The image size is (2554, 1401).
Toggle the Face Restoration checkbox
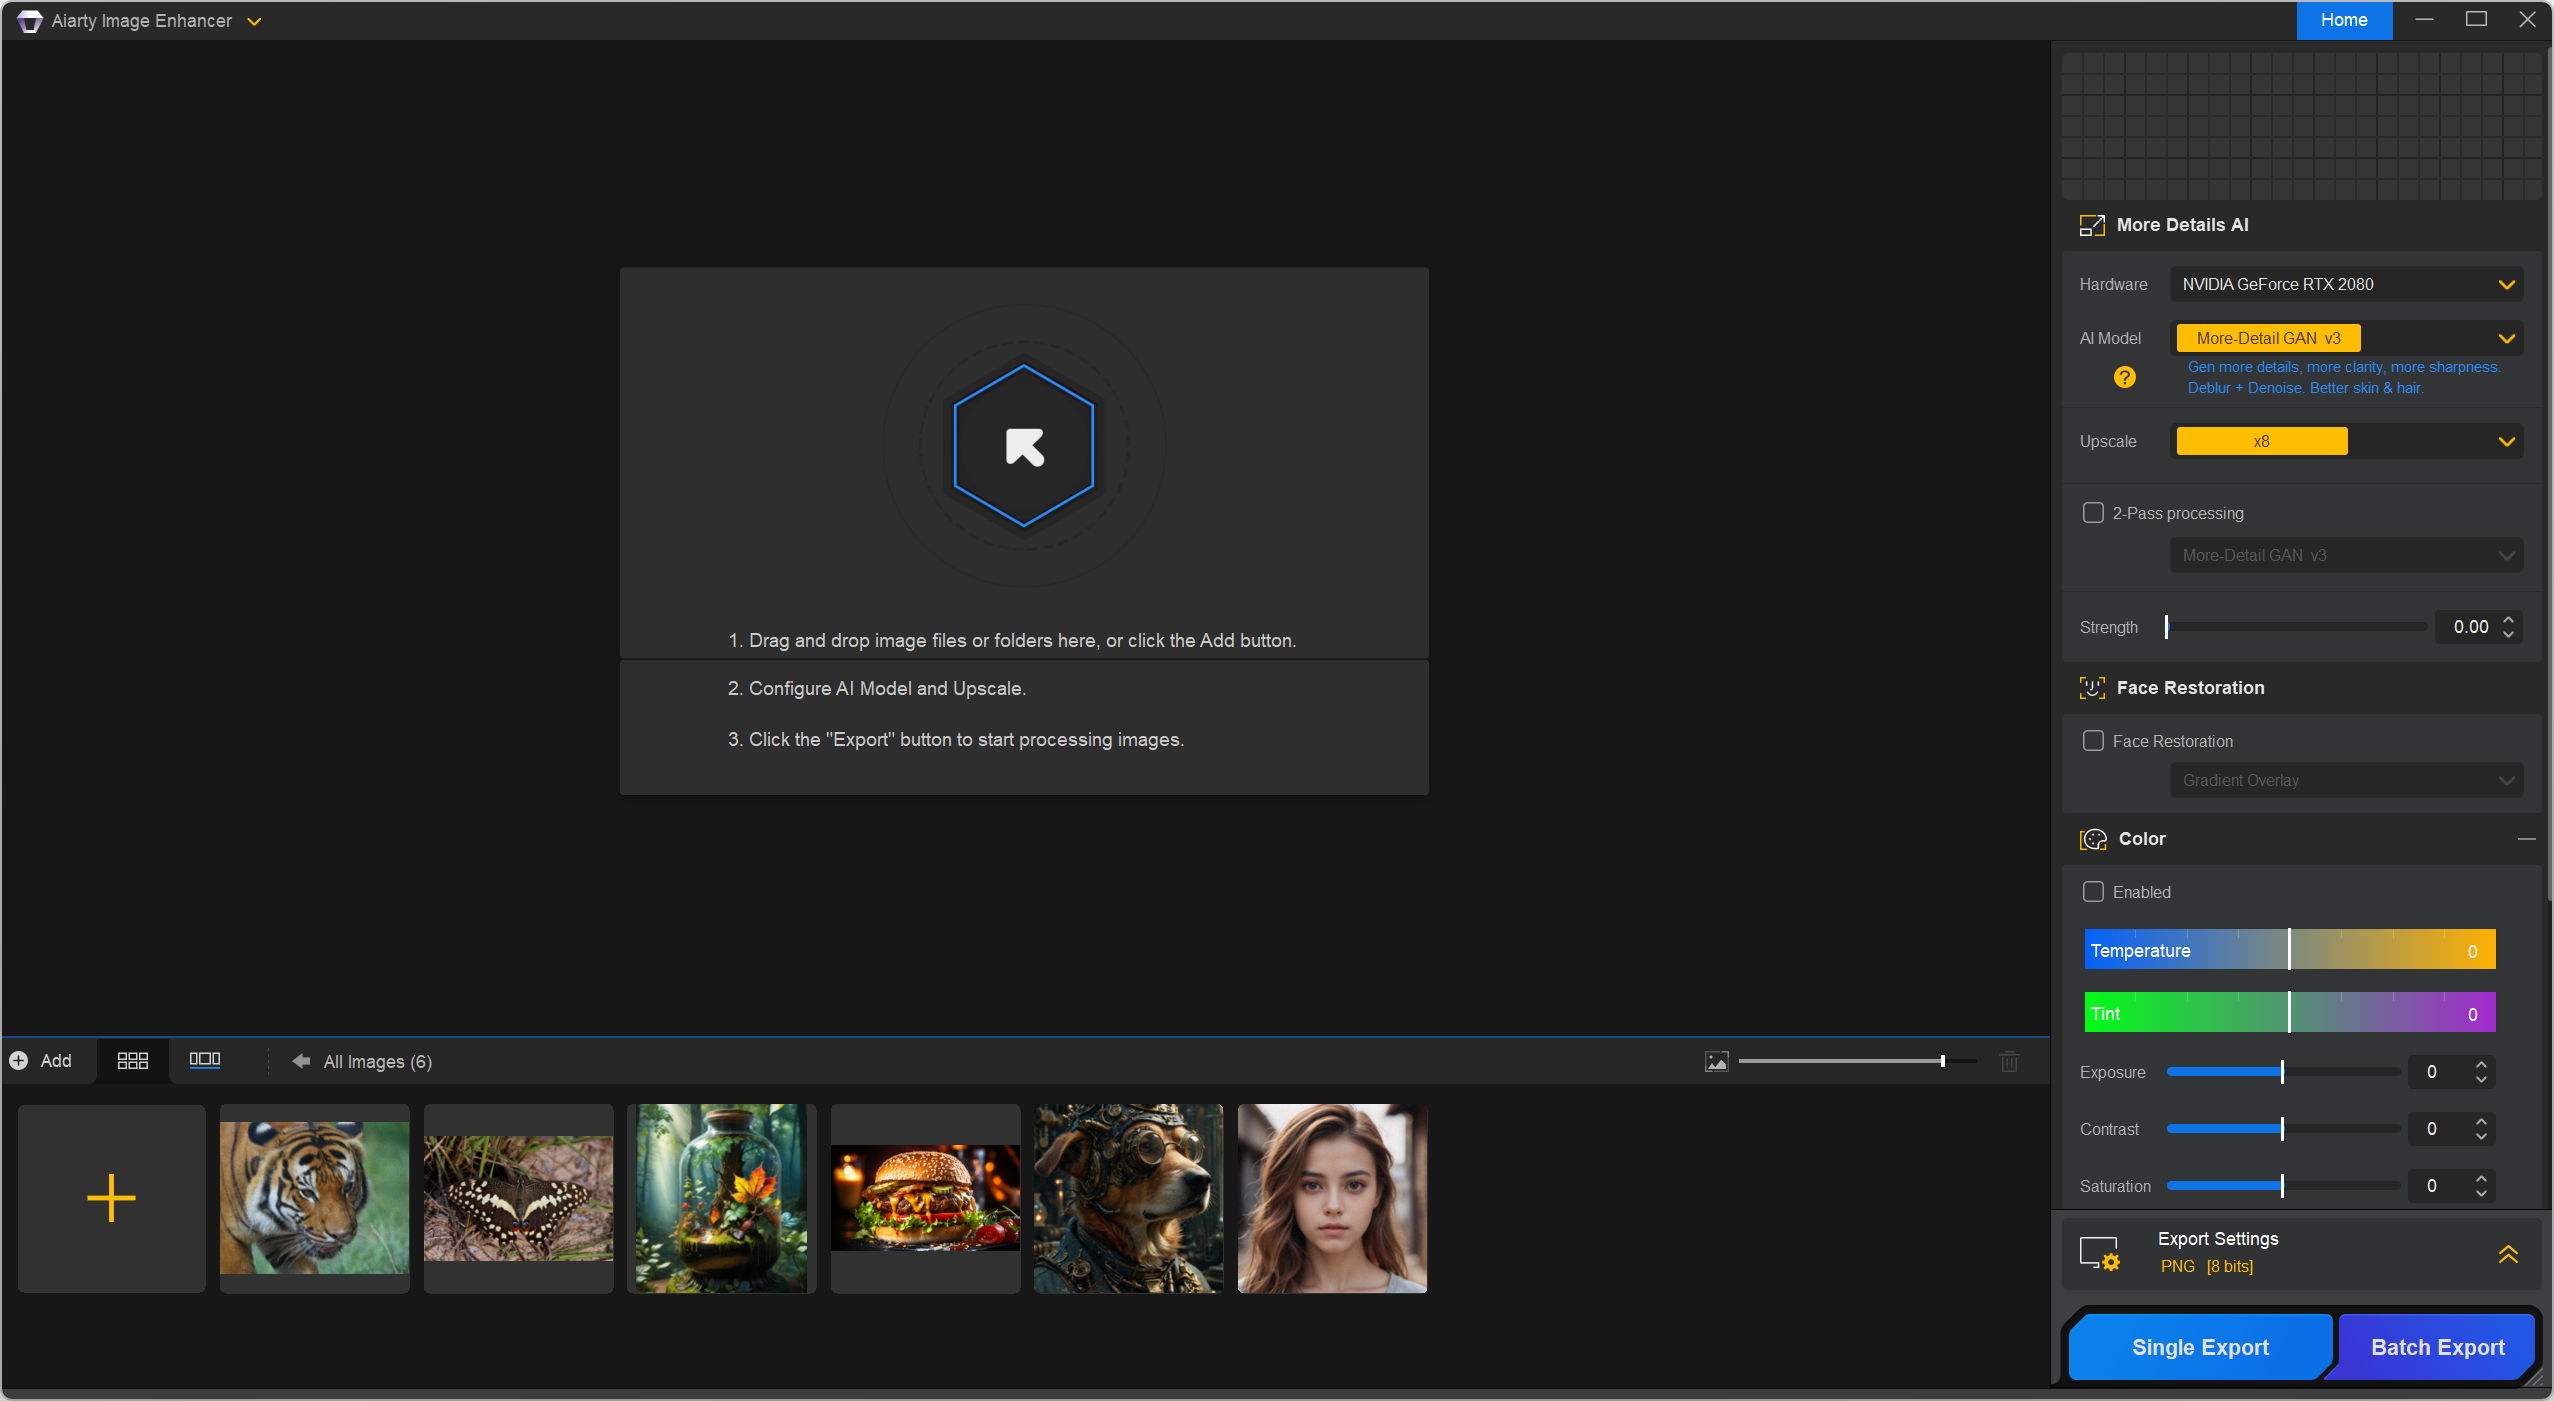pyautogui.click(x=2093, y=741)
